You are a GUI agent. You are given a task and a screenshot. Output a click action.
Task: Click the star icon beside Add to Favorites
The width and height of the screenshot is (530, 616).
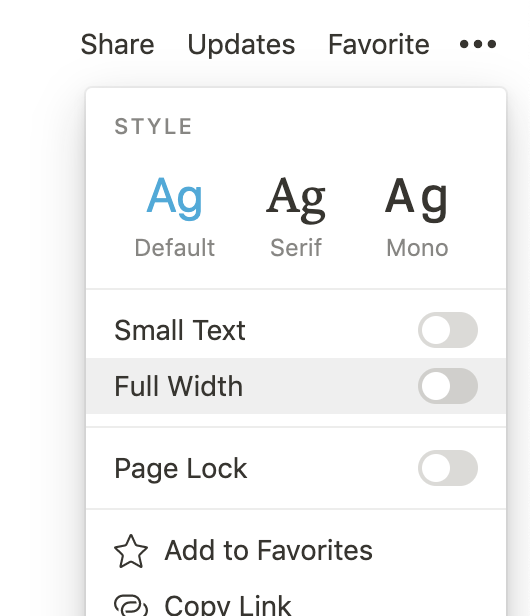(131, 551)
